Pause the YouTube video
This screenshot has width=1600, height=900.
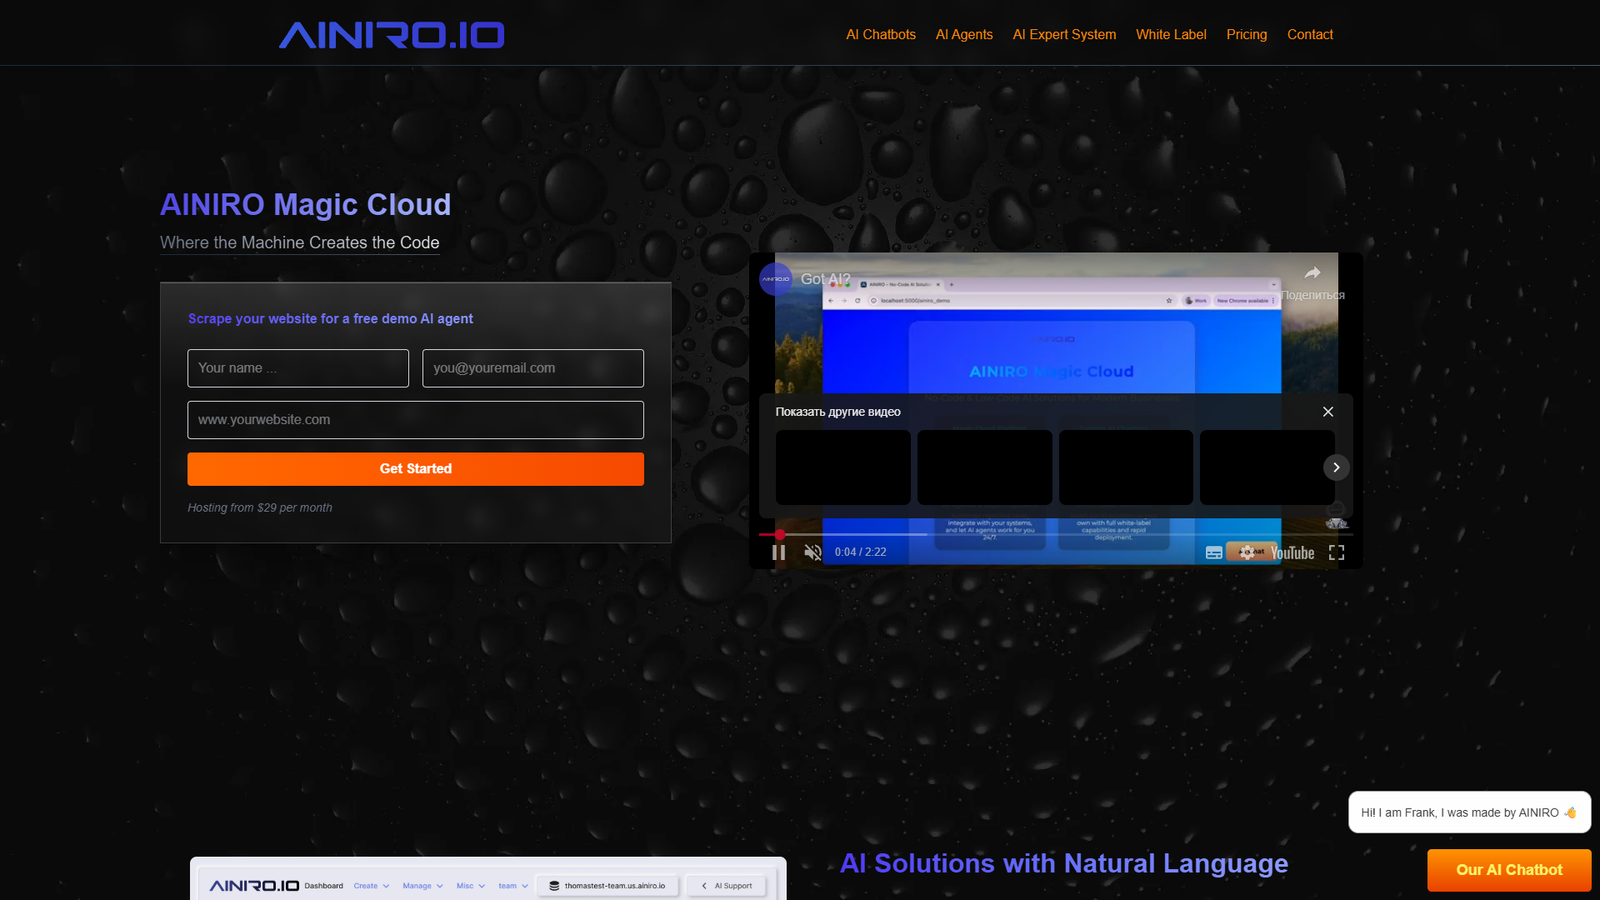778,552
